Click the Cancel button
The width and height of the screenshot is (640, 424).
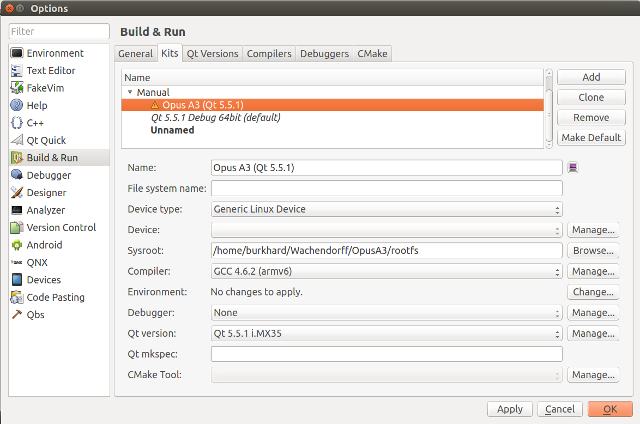coord(560,409)
